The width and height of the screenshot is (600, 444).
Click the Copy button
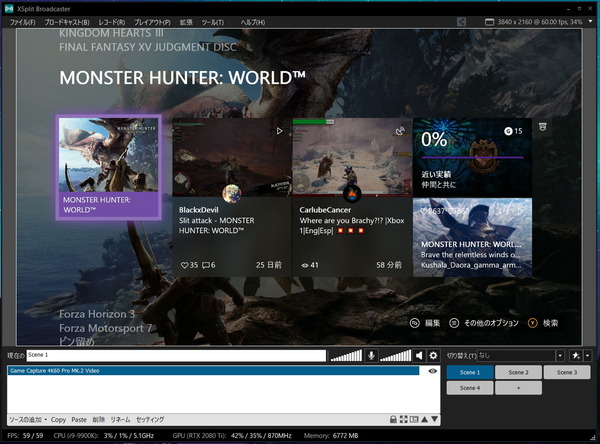pos(59,420)
